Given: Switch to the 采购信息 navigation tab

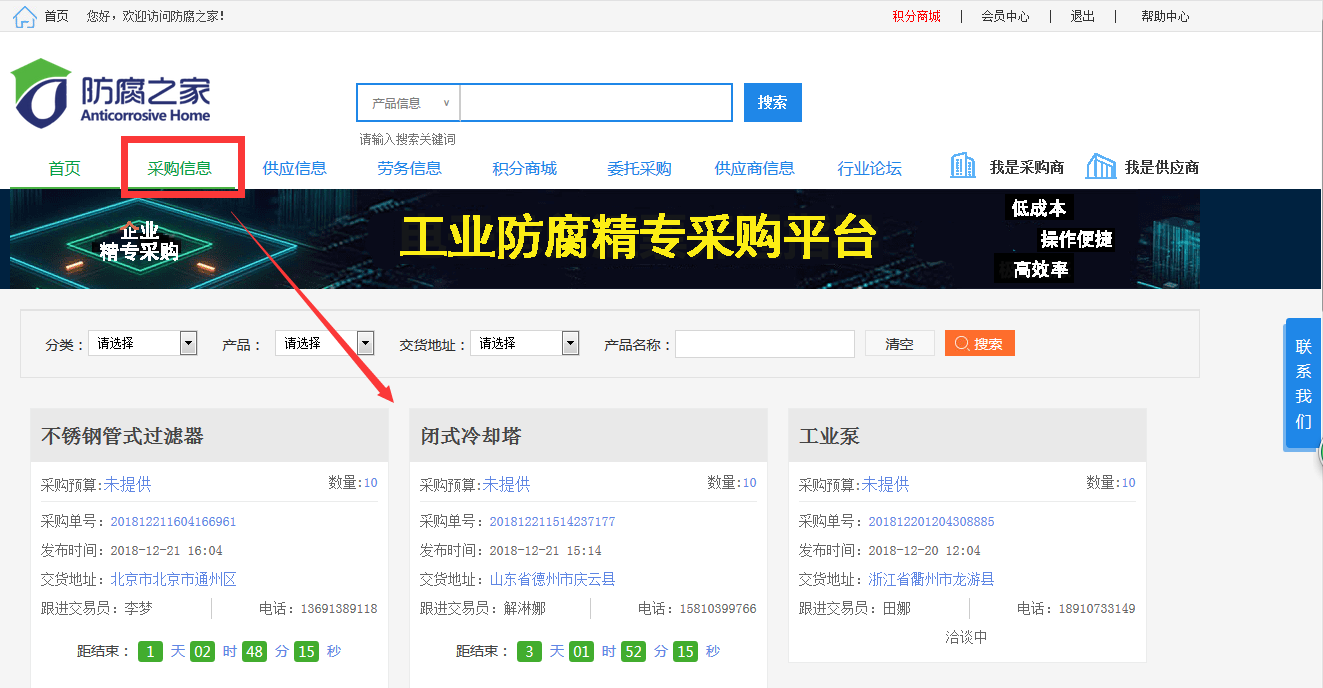Looking at the screenshot, I should pyautogui.click(x=180, y=168).
